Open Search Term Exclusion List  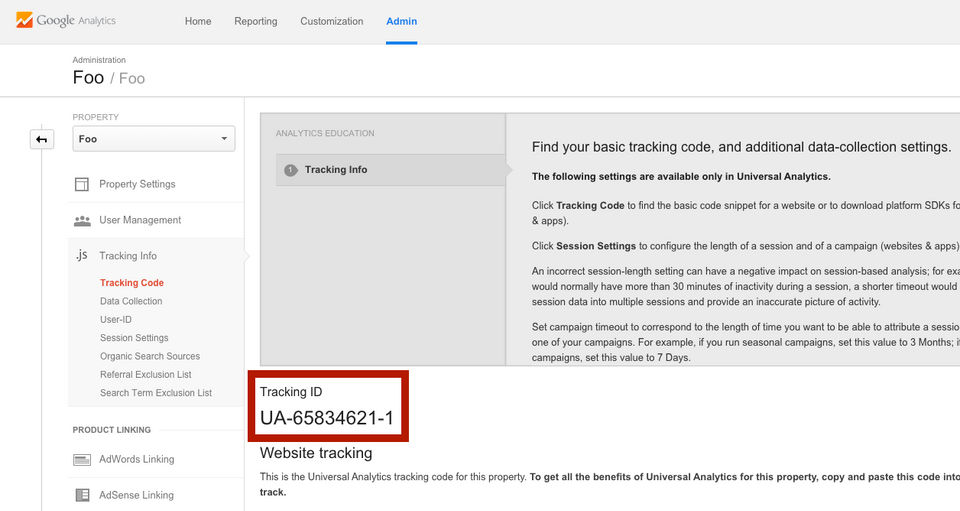point(156,393)
